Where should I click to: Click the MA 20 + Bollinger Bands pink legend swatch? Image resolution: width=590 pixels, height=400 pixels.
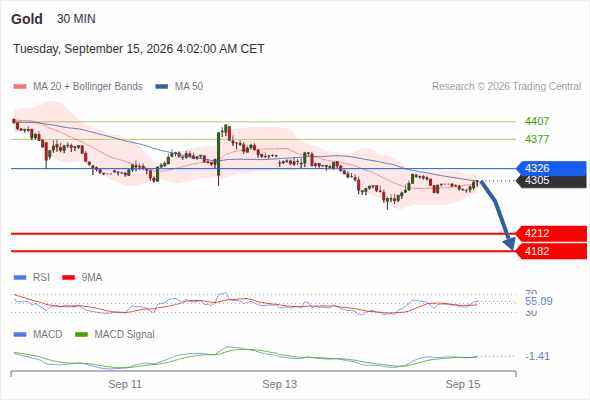point(20,87)
